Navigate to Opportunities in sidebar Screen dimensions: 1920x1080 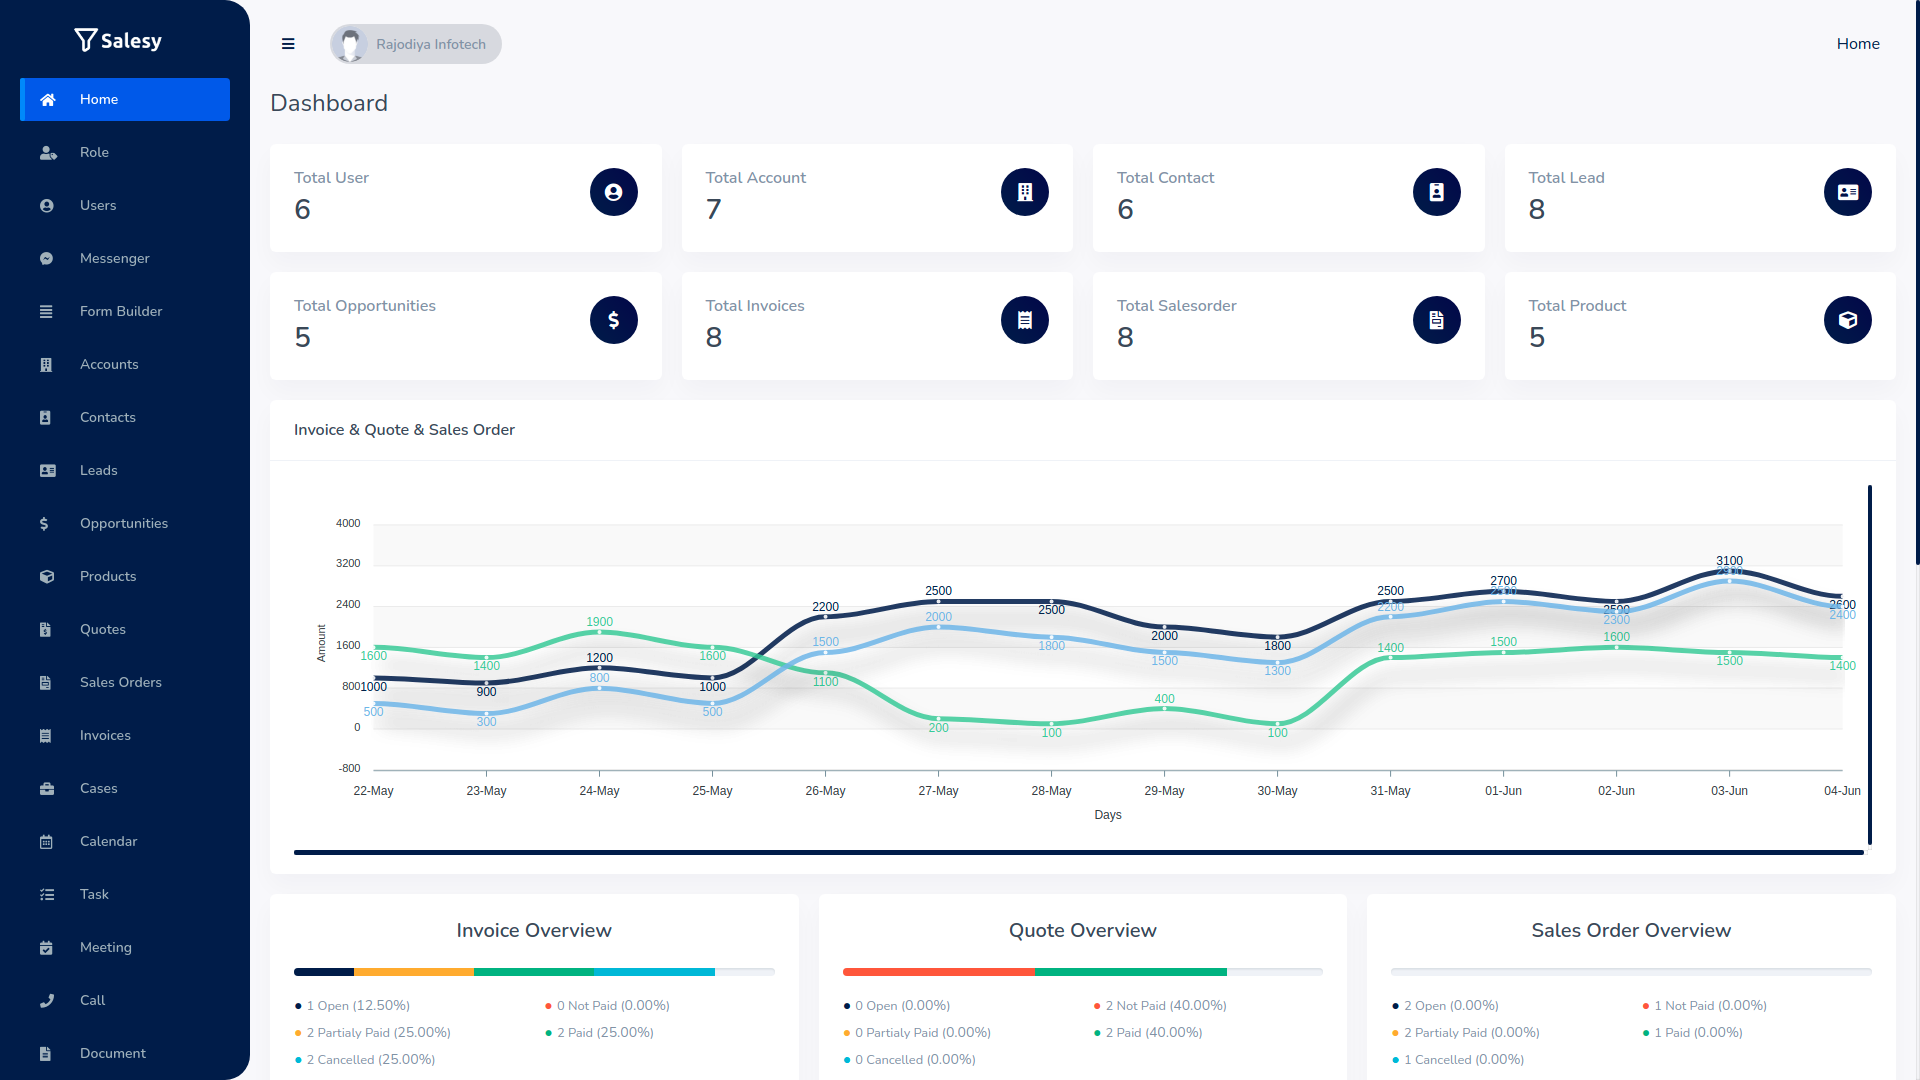coord(124,524)
